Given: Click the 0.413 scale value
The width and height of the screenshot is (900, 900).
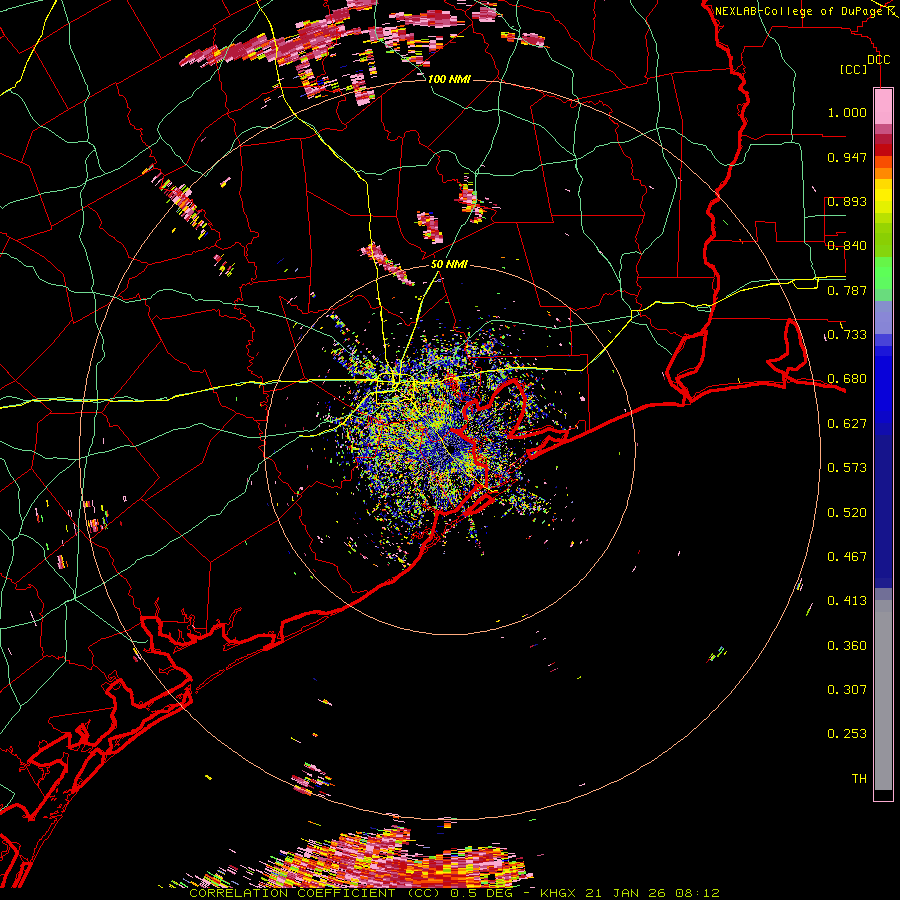Looking at the screenshot, I should coord(847,601).
